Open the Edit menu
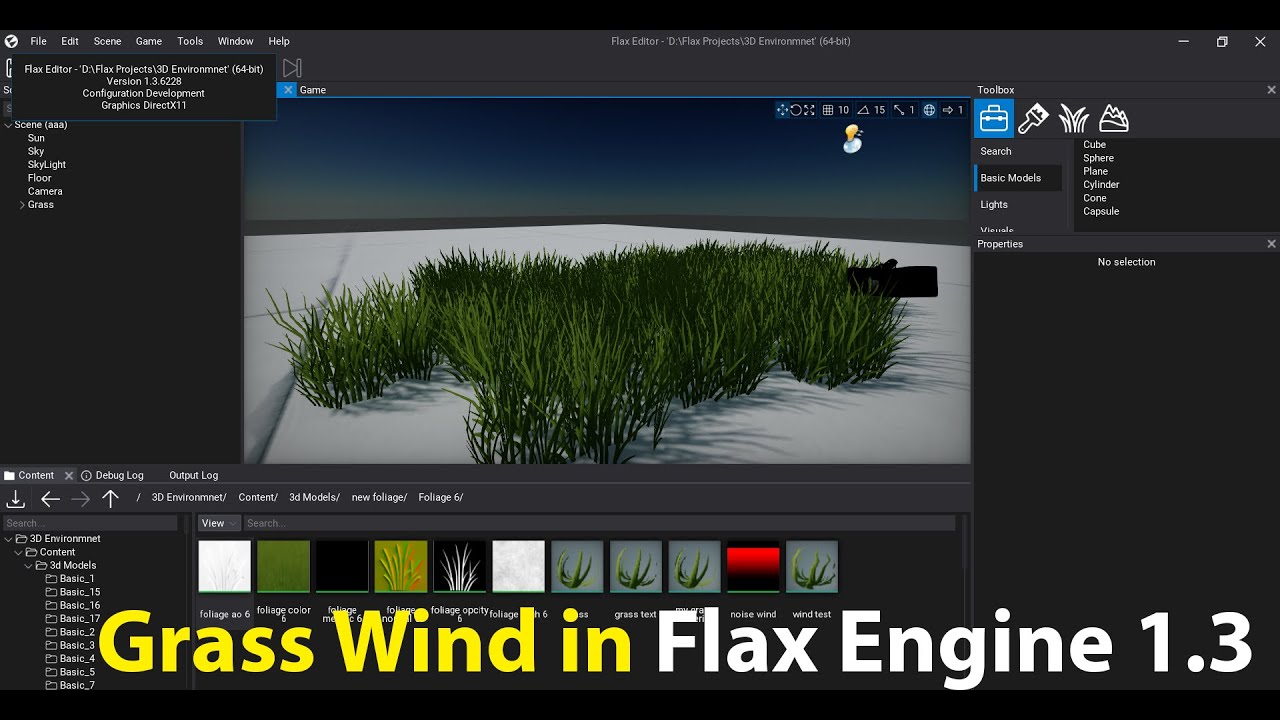 pyautogui.click(x=70, y=41)
